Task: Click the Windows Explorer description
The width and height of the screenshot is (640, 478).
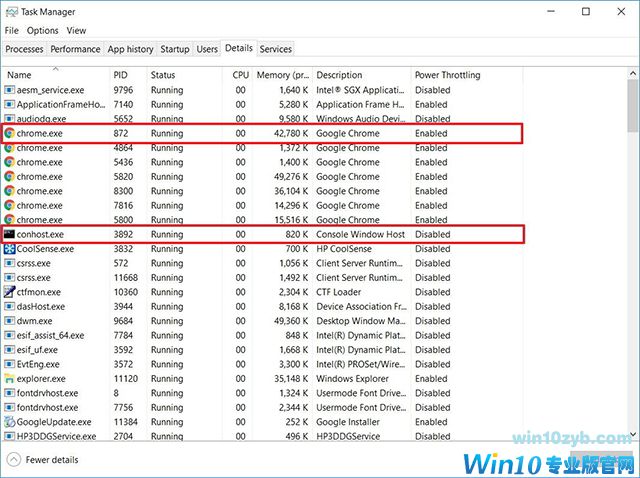Action: pyautogui.click(x=352, y=379)
